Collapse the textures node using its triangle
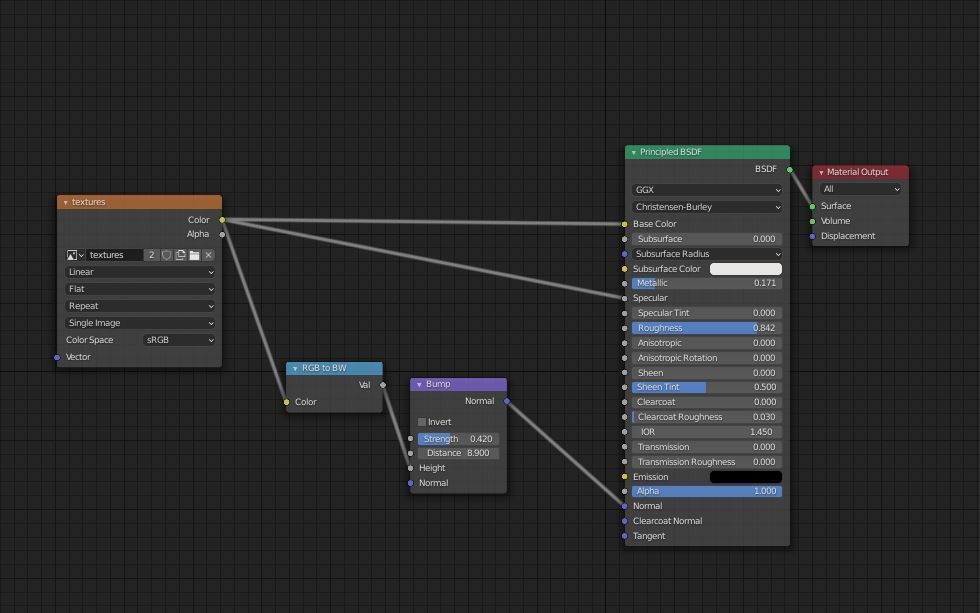This screenshot has width=980, height=613. [x=66, y=202]
